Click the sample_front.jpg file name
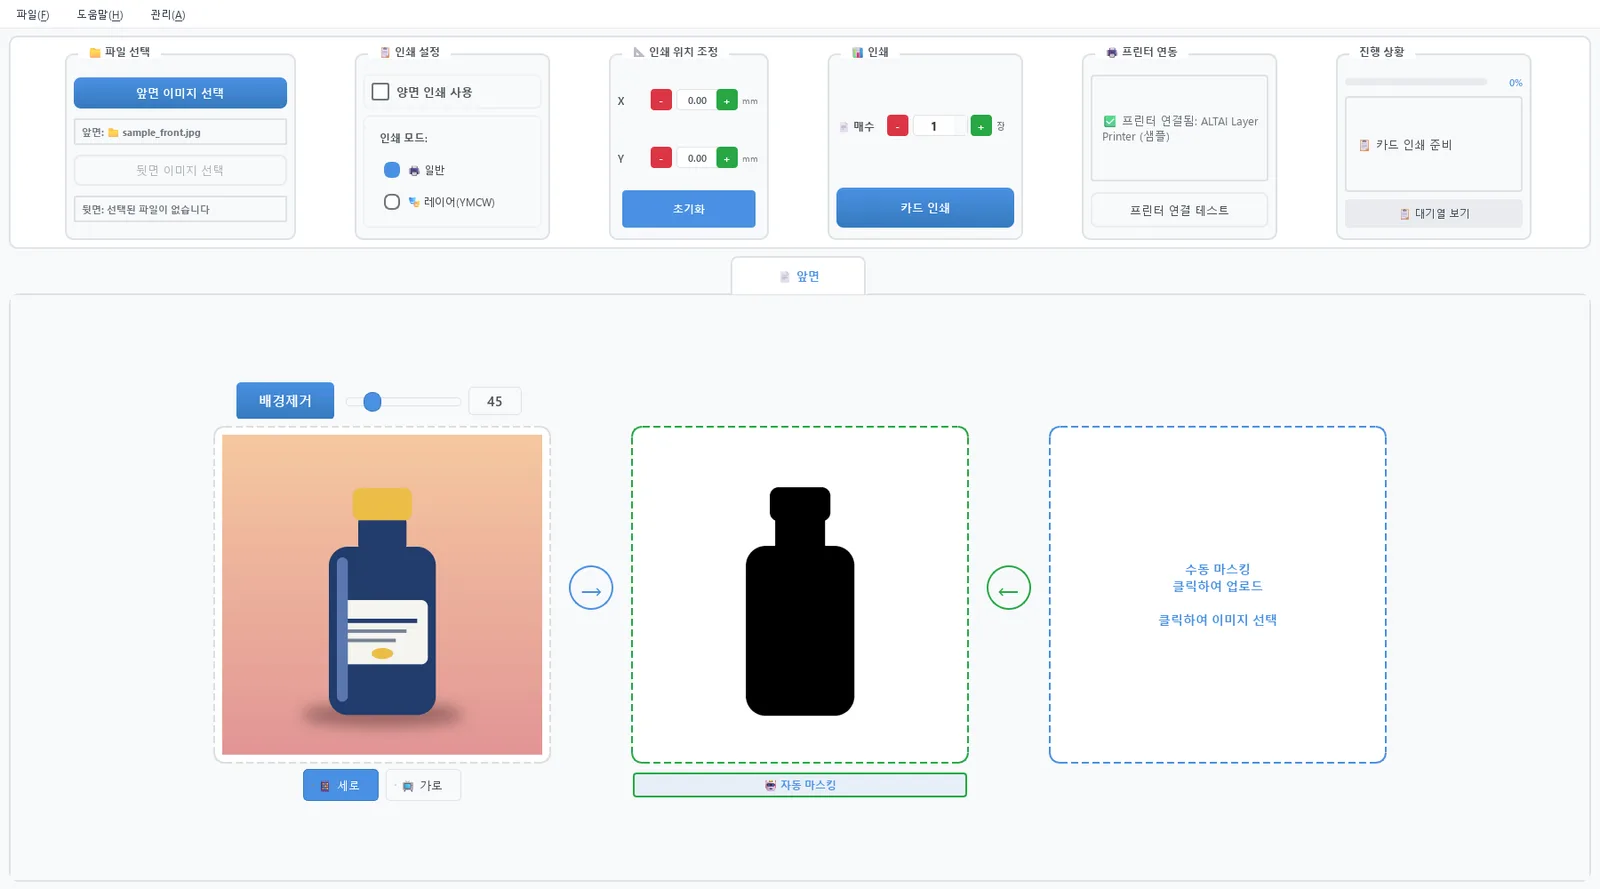The image size is (1600, 889). click(161, 132)
